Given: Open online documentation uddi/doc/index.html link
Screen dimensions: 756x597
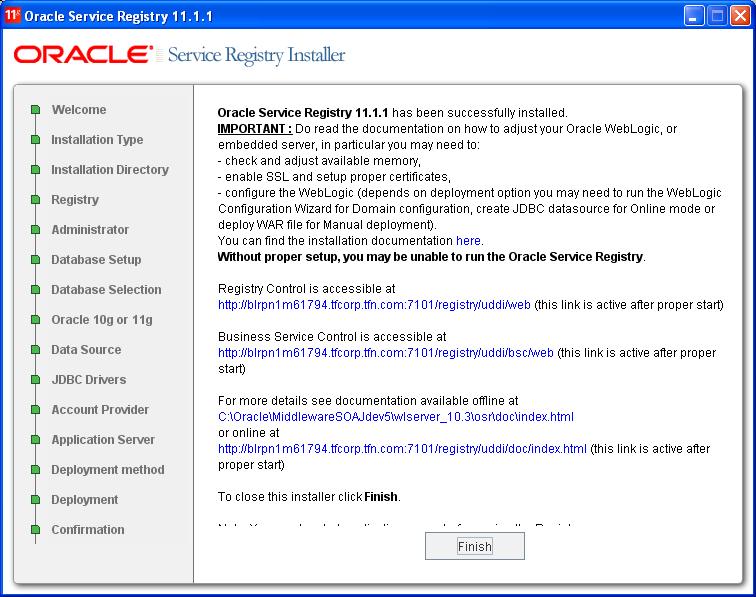Looking at the screenshot, I should click(402, 448).
